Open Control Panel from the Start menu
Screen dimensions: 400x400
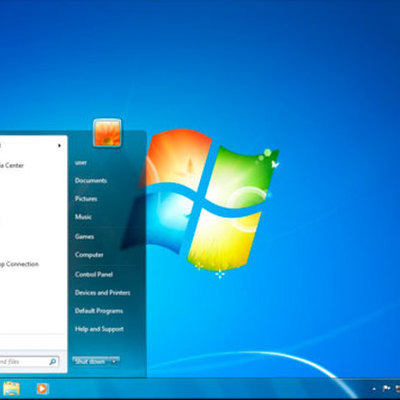coord(94,274)
